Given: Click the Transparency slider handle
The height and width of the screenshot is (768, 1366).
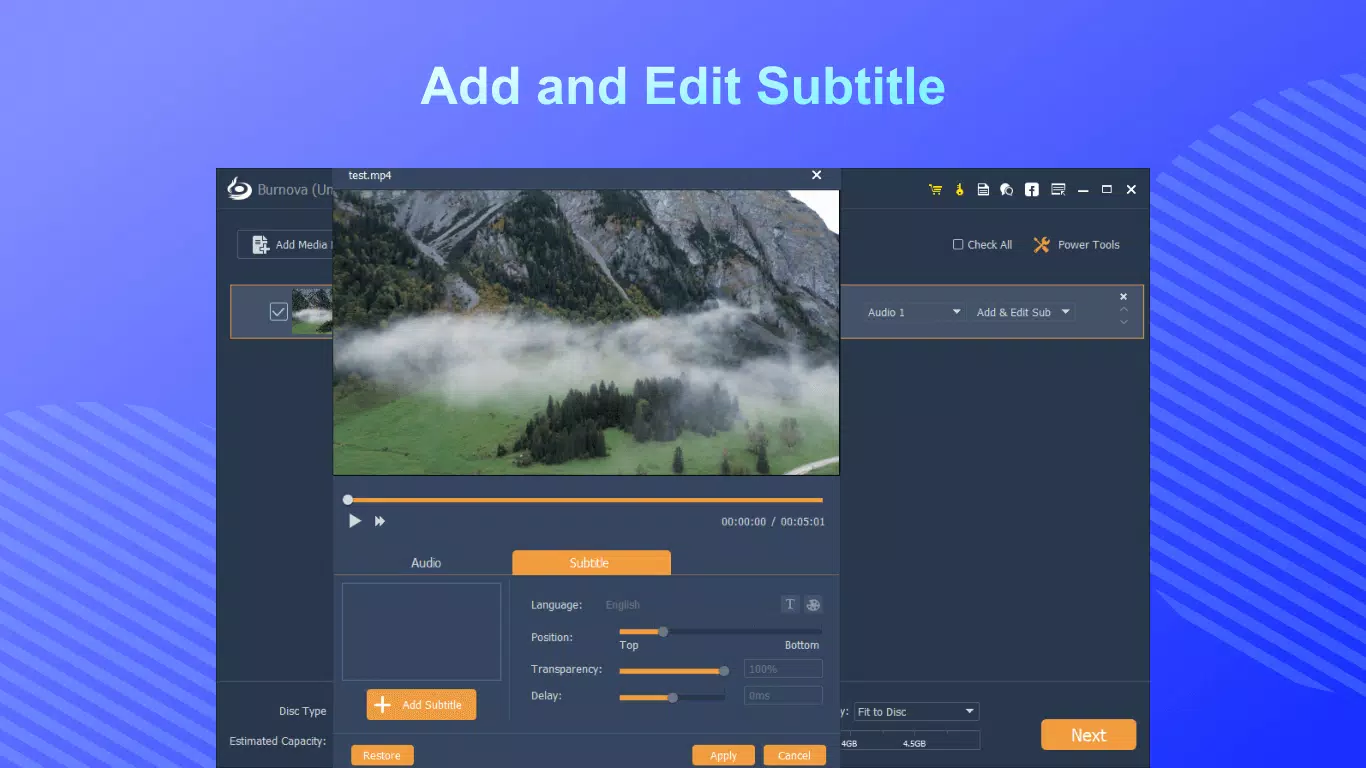Looking at the screenshot, I should click(x=724, y=671).
